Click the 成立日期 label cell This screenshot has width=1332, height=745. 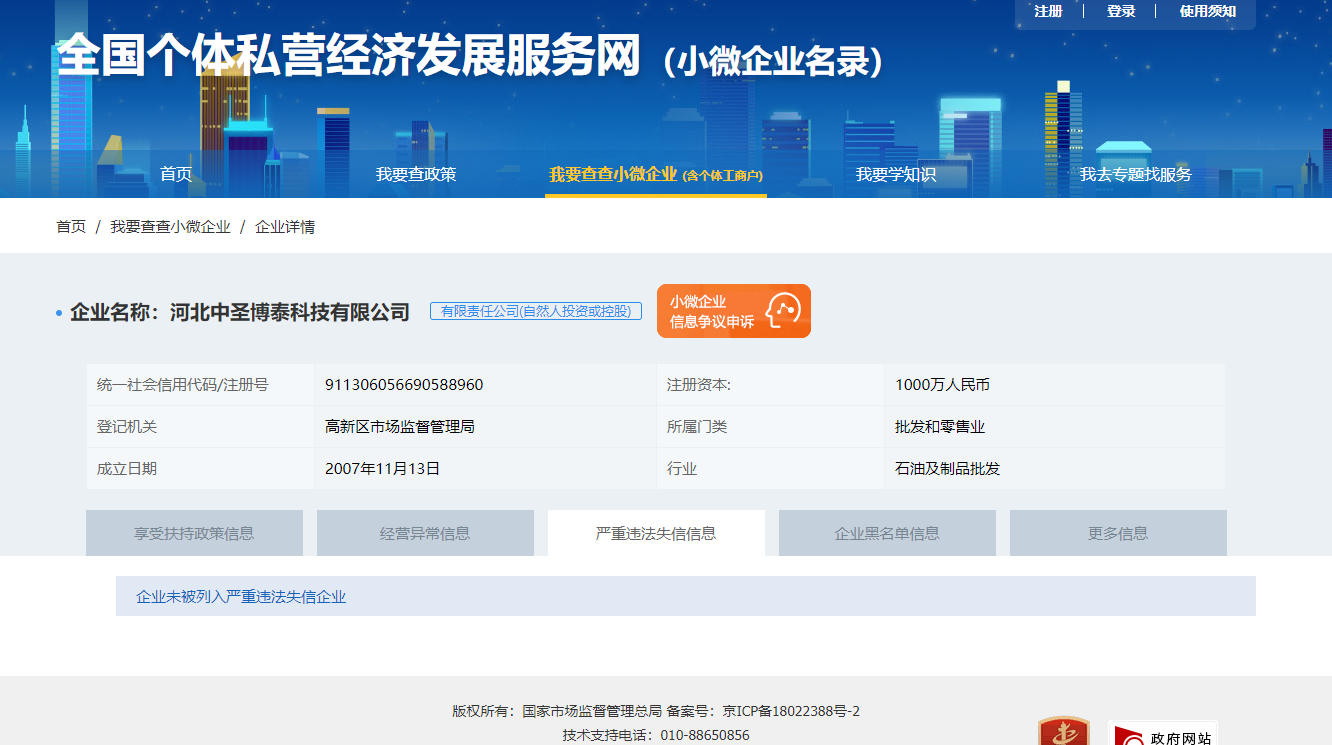pos(200,468)
